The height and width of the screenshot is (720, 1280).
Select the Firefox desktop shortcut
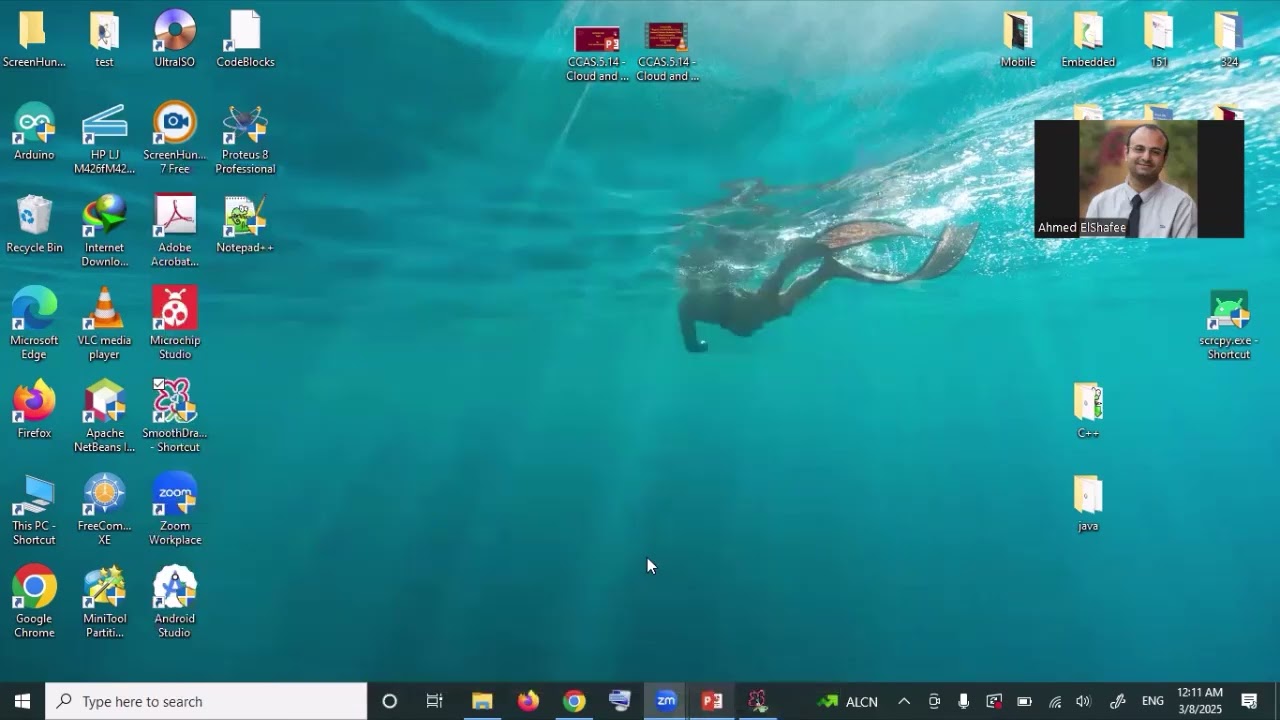pos(34,410)
